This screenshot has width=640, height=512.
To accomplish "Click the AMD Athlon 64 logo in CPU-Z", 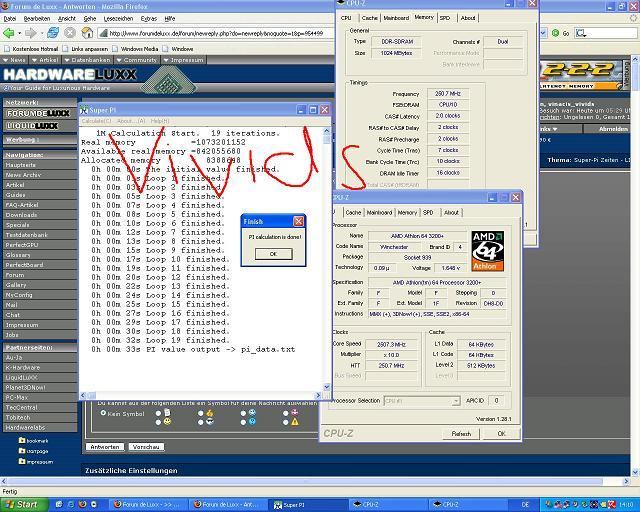I will (487, 251).
